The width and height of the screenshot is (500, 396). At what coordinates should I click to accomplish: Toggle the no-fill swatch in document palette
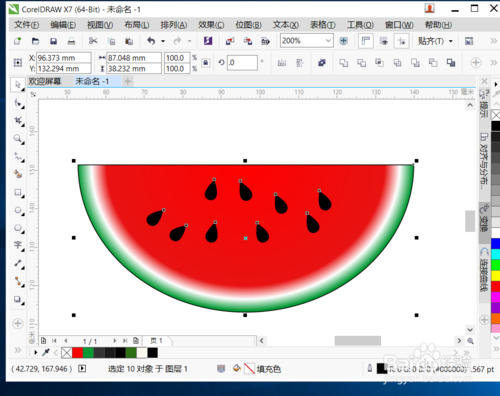(x=67, y=353)
